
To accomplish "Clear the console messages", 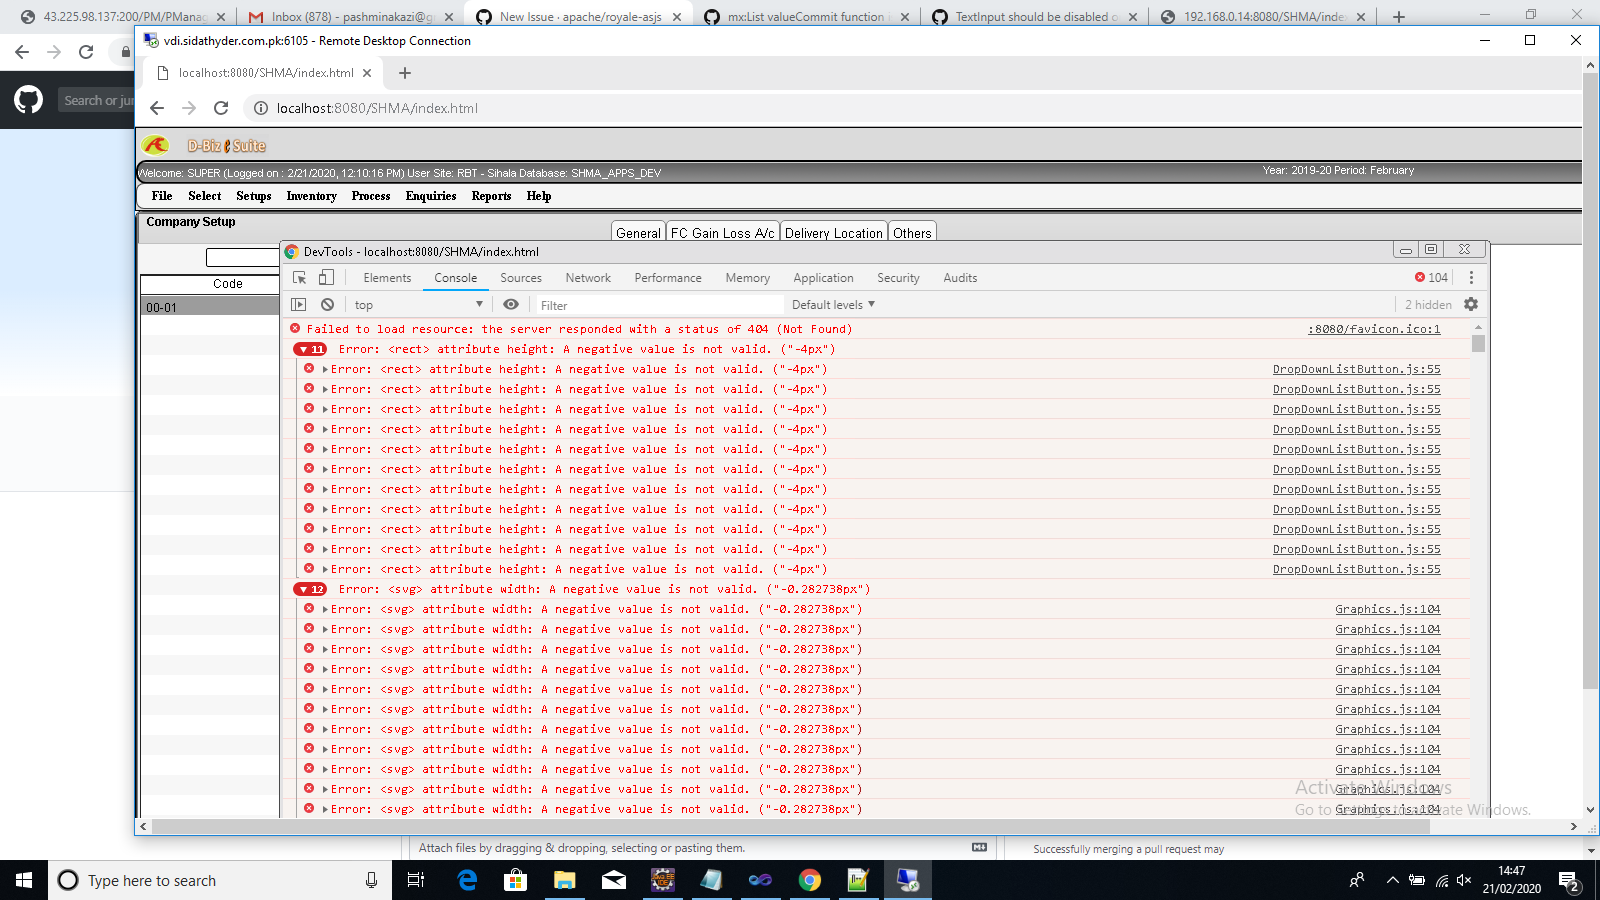I will tap(327, 304).
